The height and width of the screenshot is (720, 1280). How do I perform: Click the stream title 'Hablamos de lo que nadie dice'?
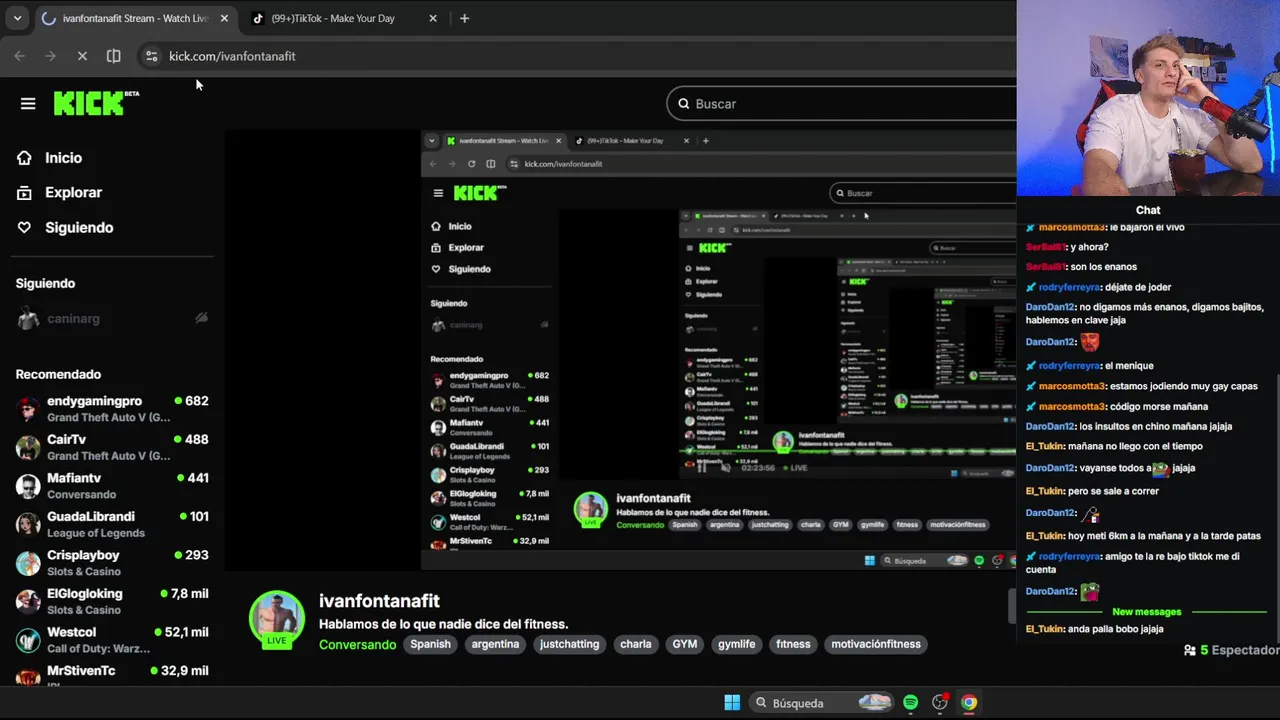pyautogui.click(x=443, y=624)
